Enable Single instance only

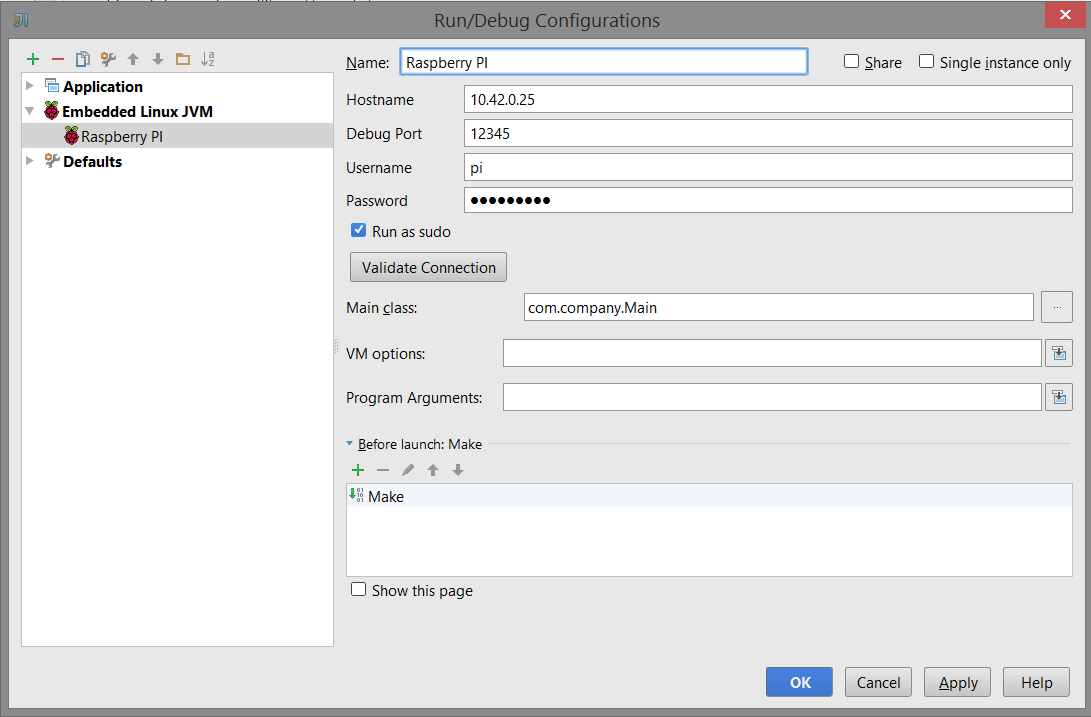click(926, 61)
